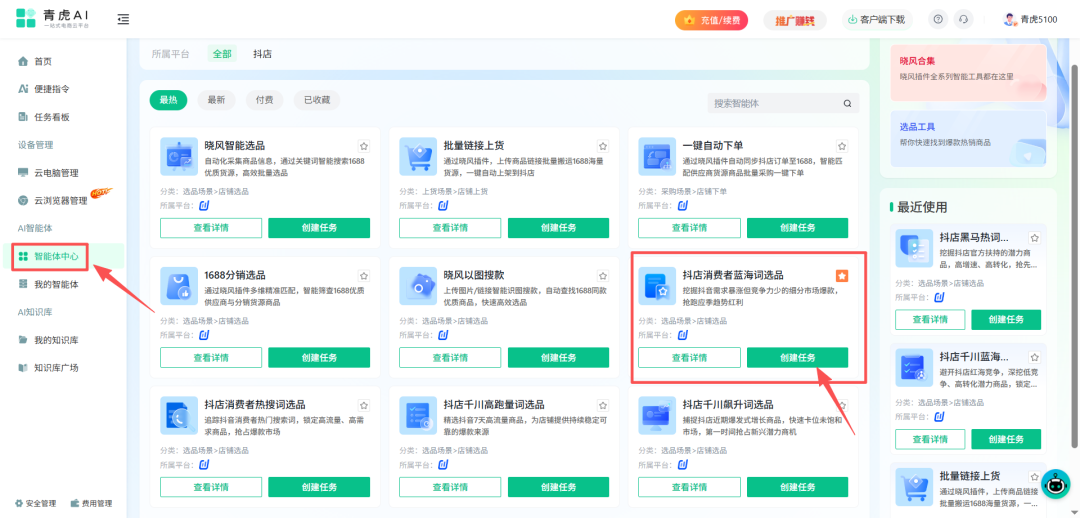This screenshot has height=518, width=1080.
Task: Favorite 晓风智能选品 with its star
Action: point(364,146)
